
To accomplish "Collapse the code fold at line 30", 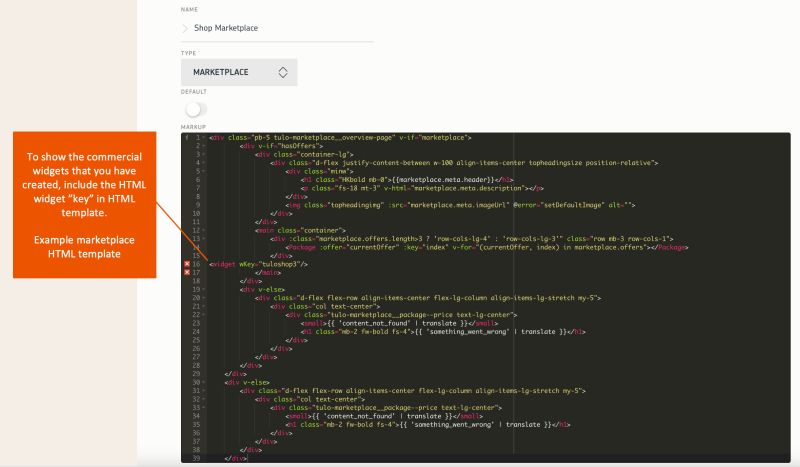I will [204, 382].
